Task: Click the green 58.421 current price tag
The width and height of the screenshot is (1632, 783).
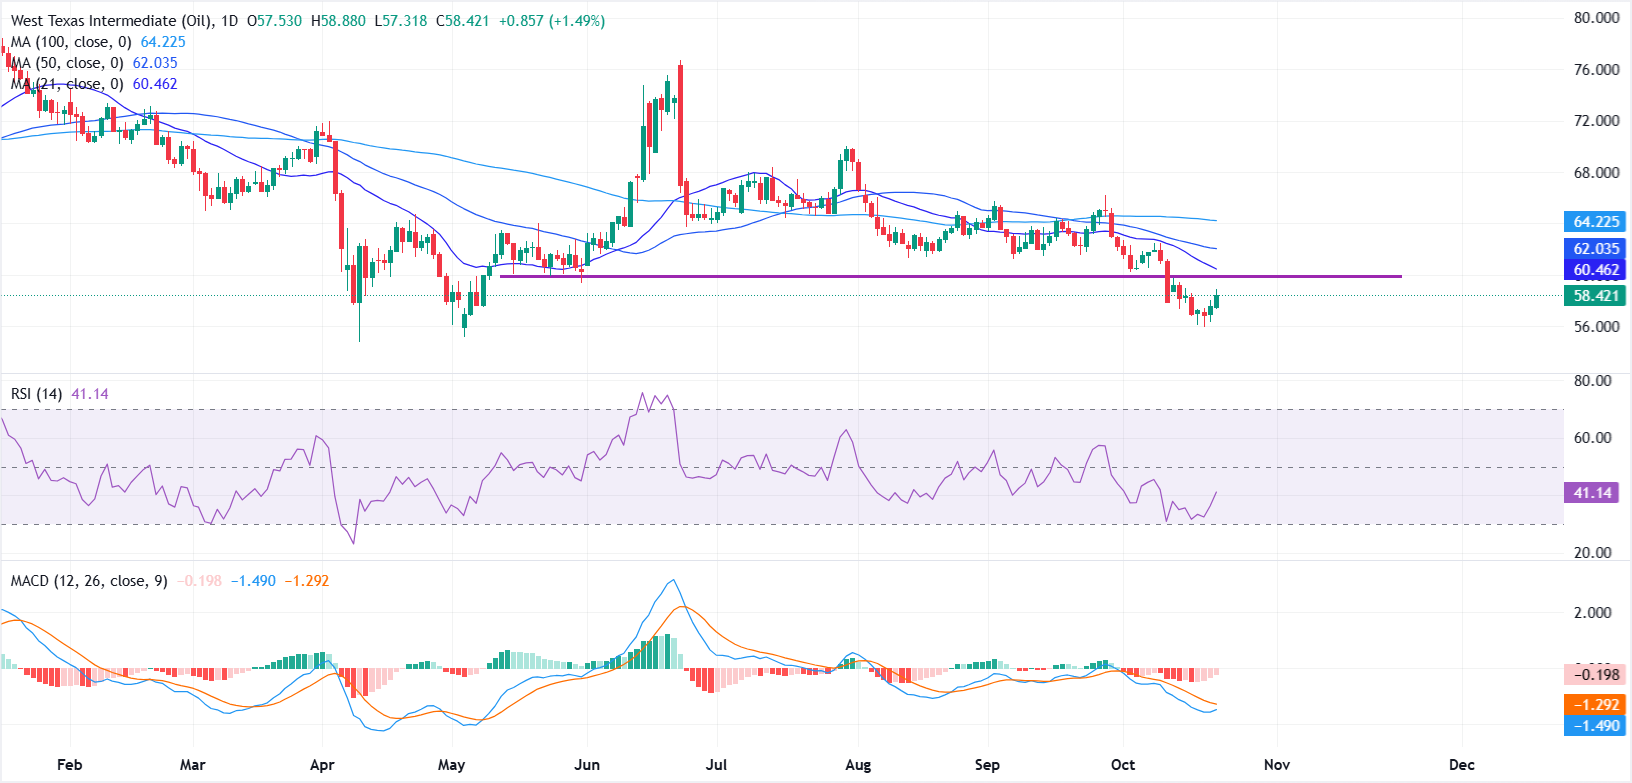Action: (1595, 296)
